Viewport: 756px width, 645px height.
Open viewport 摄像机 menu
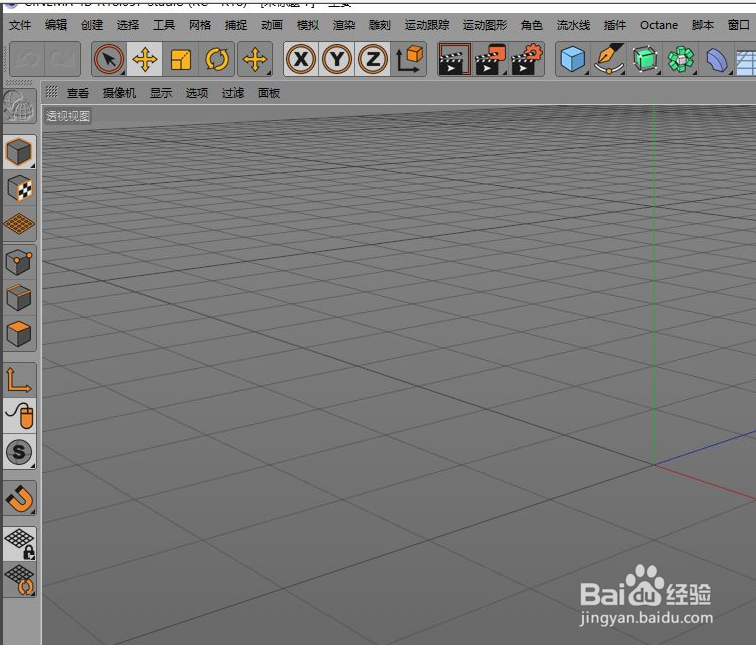coord(119,93)
